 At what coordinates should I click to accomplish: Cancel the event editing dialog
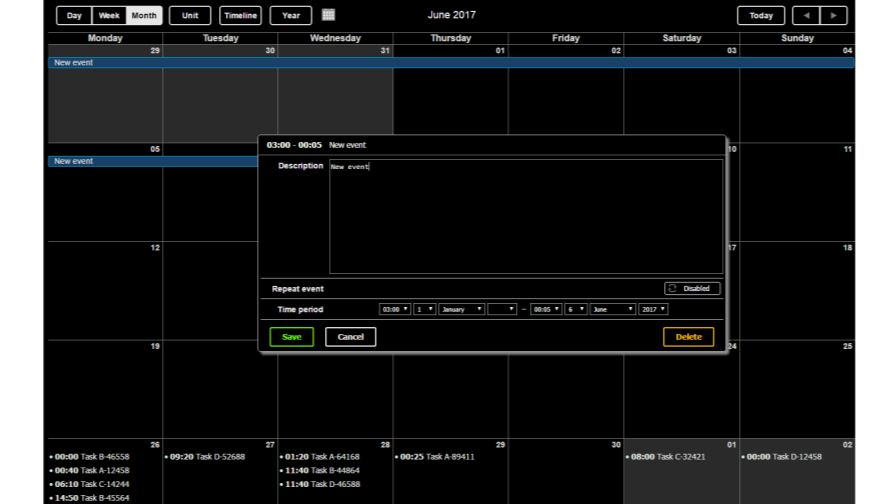coord(350,337)
